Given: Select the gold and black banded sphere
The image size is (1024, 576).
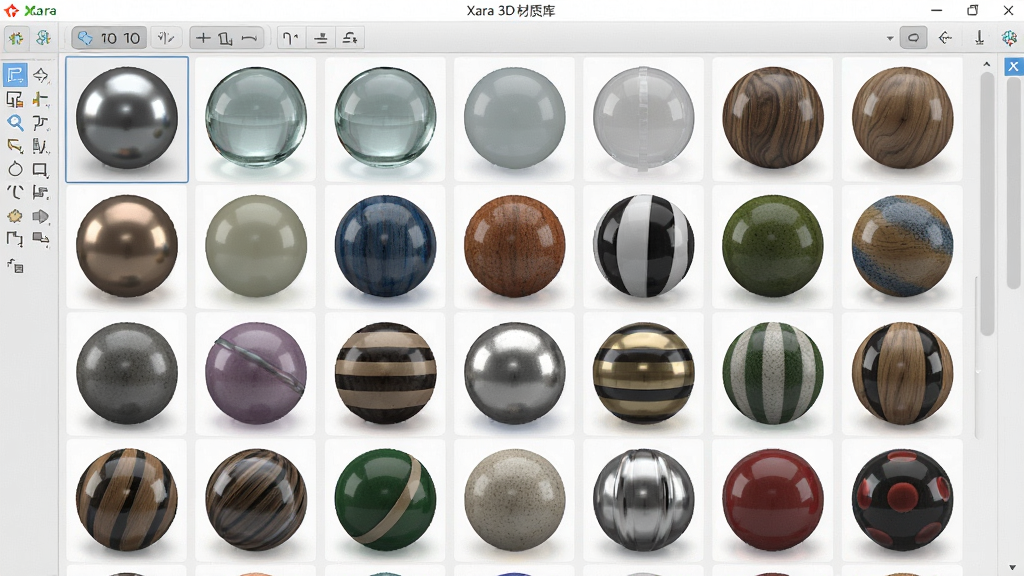Looking at the screenshot, I should (643, 373).
